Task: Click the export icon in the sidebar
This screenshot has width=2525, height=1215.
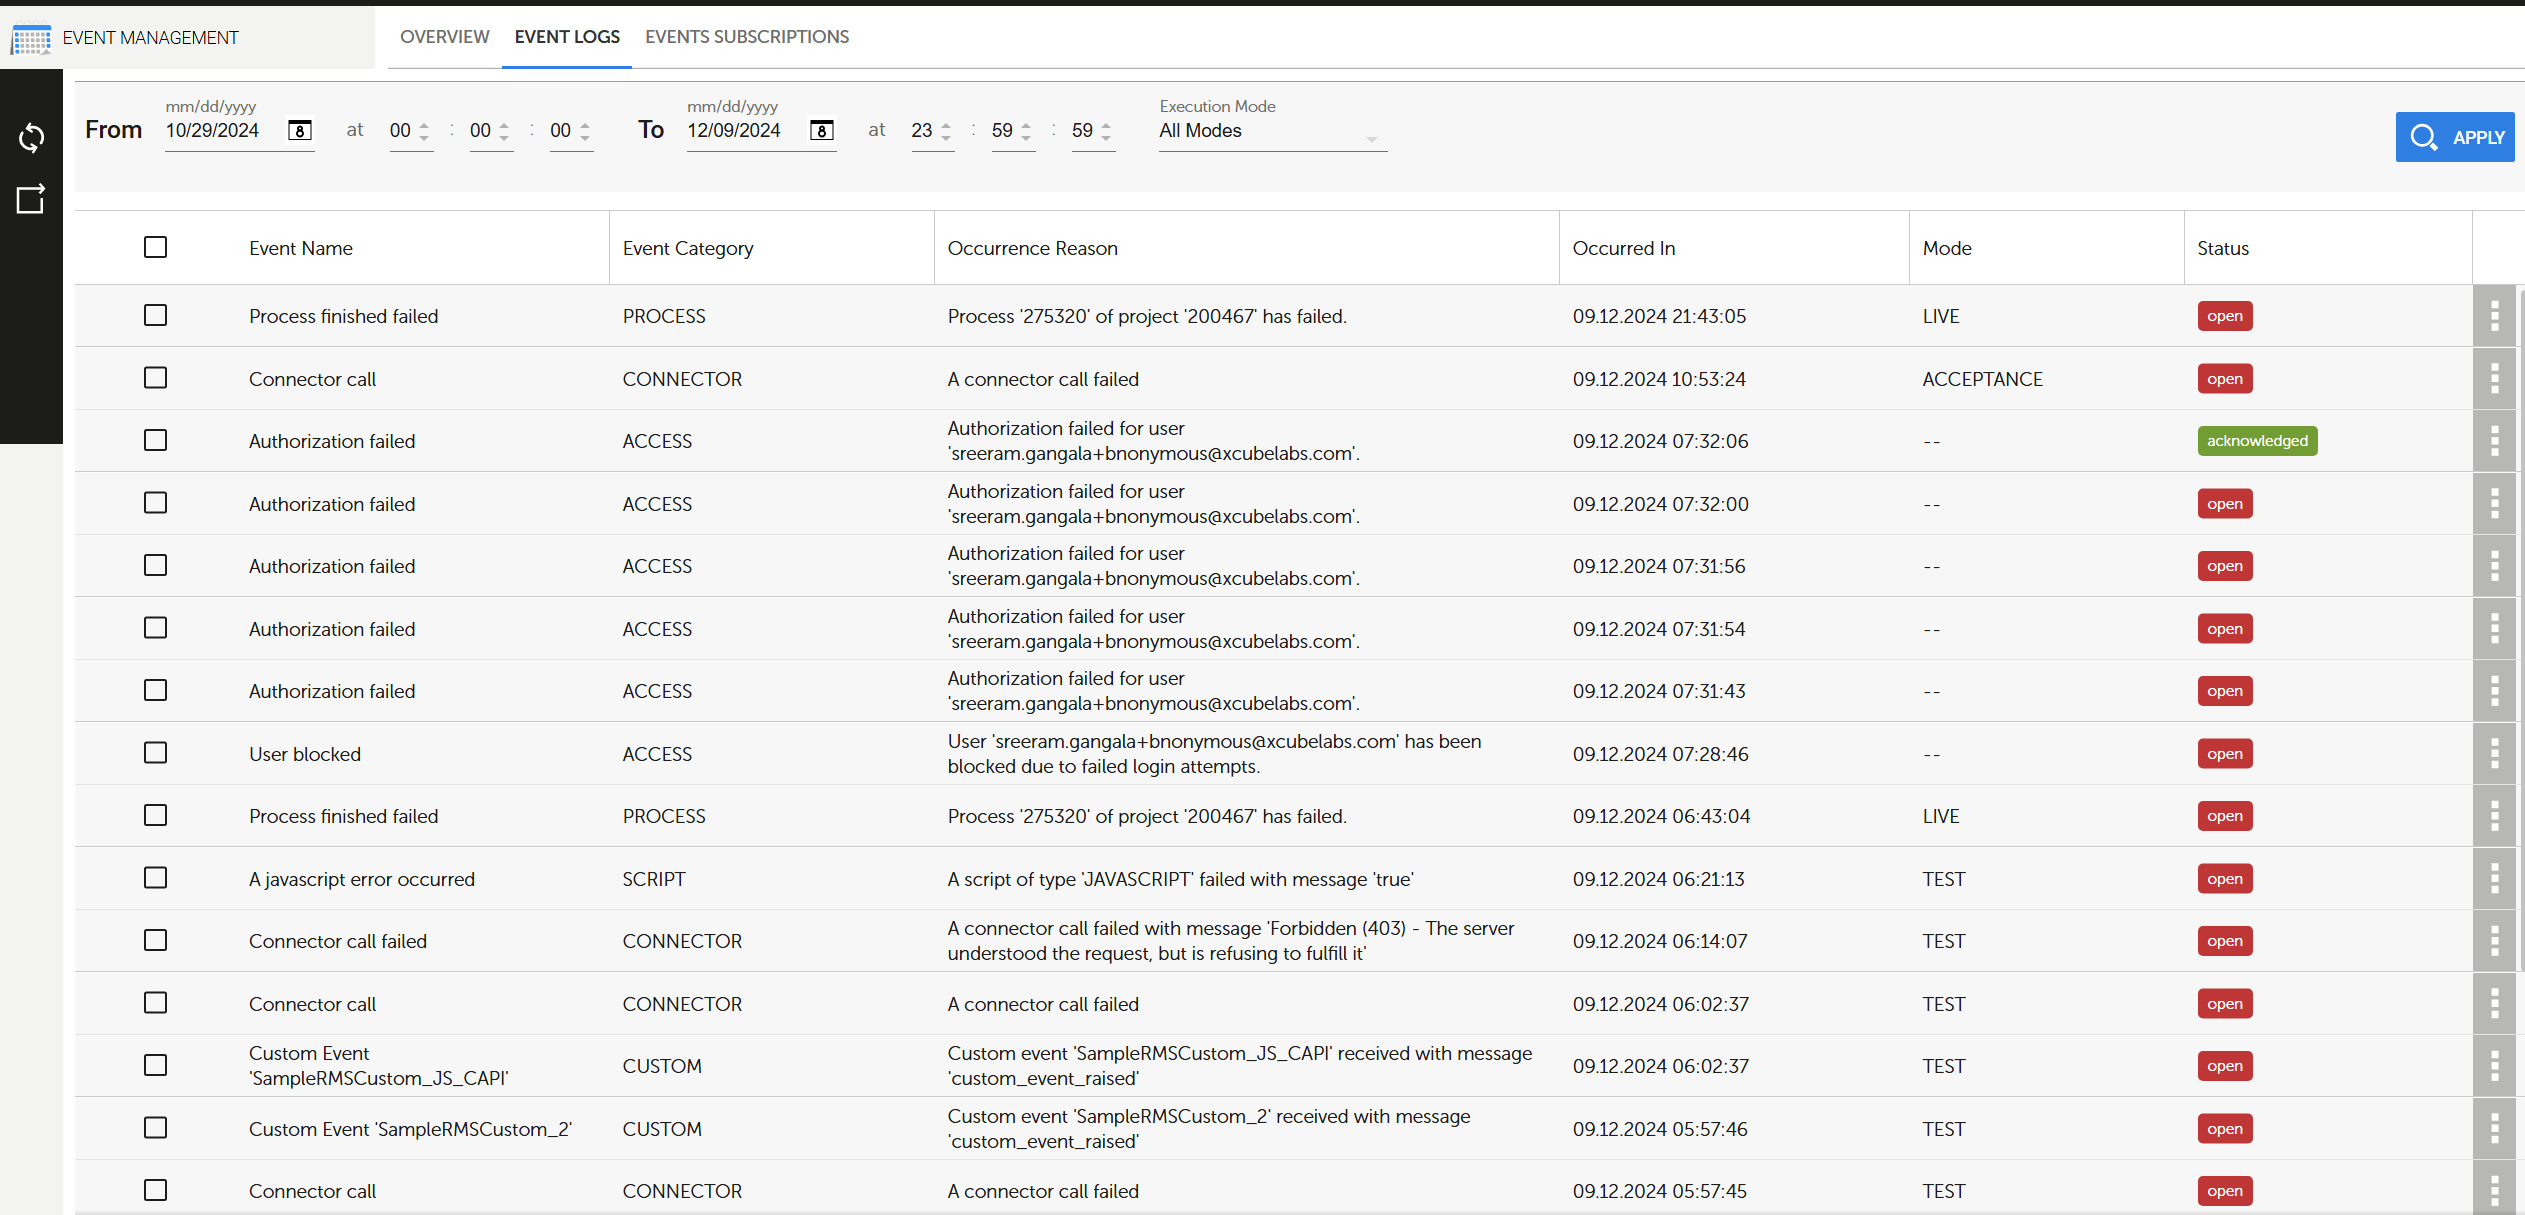Action: point(31,199)
